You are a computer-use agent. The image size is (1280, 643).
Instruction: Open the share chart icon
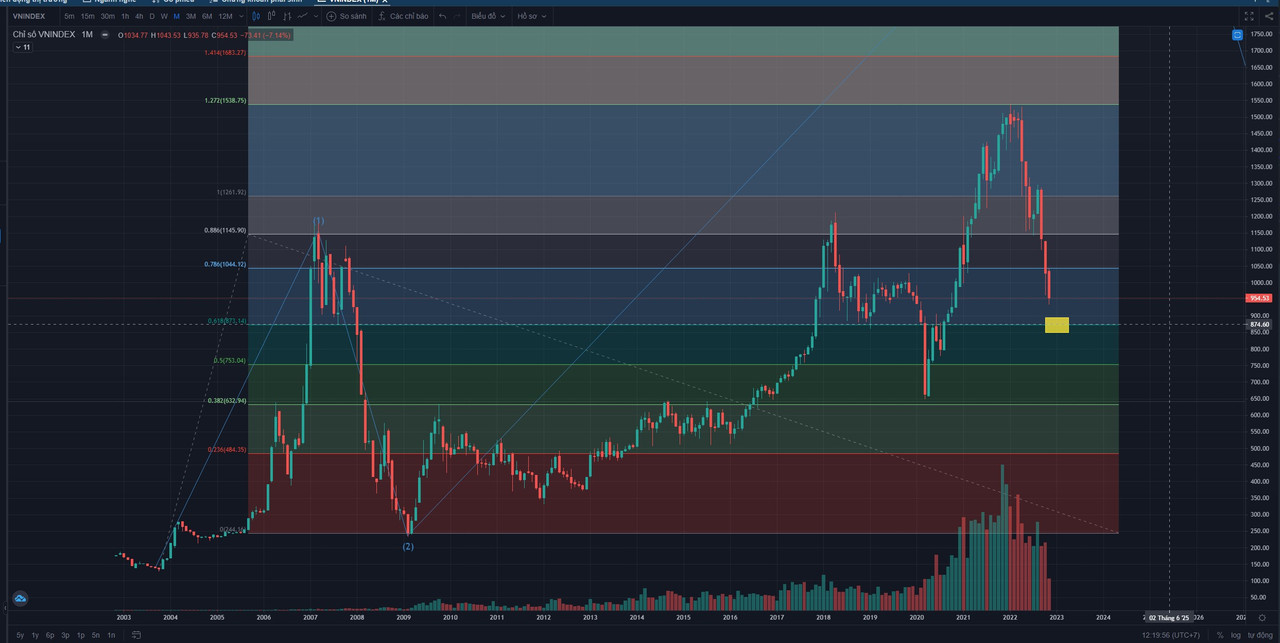tap(1267, 16)
